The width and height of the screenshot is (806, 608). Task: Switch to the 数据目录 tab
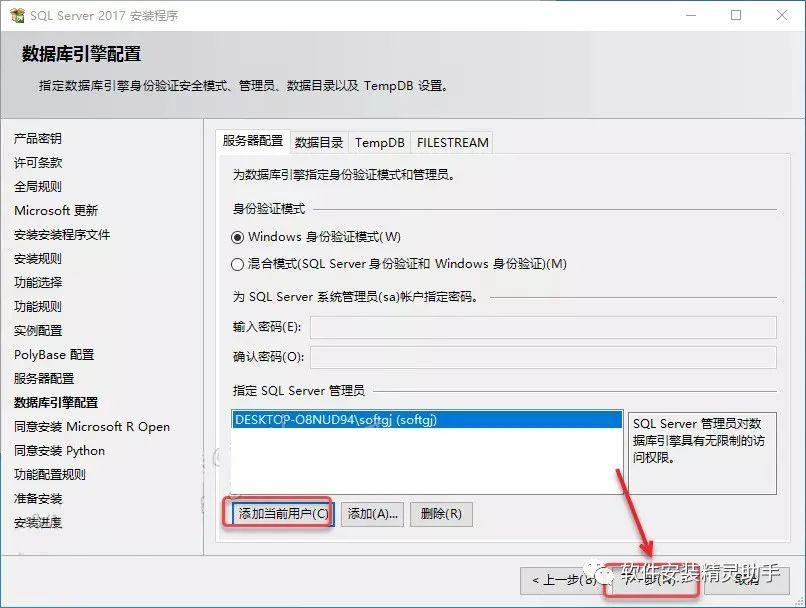point(319,142)
